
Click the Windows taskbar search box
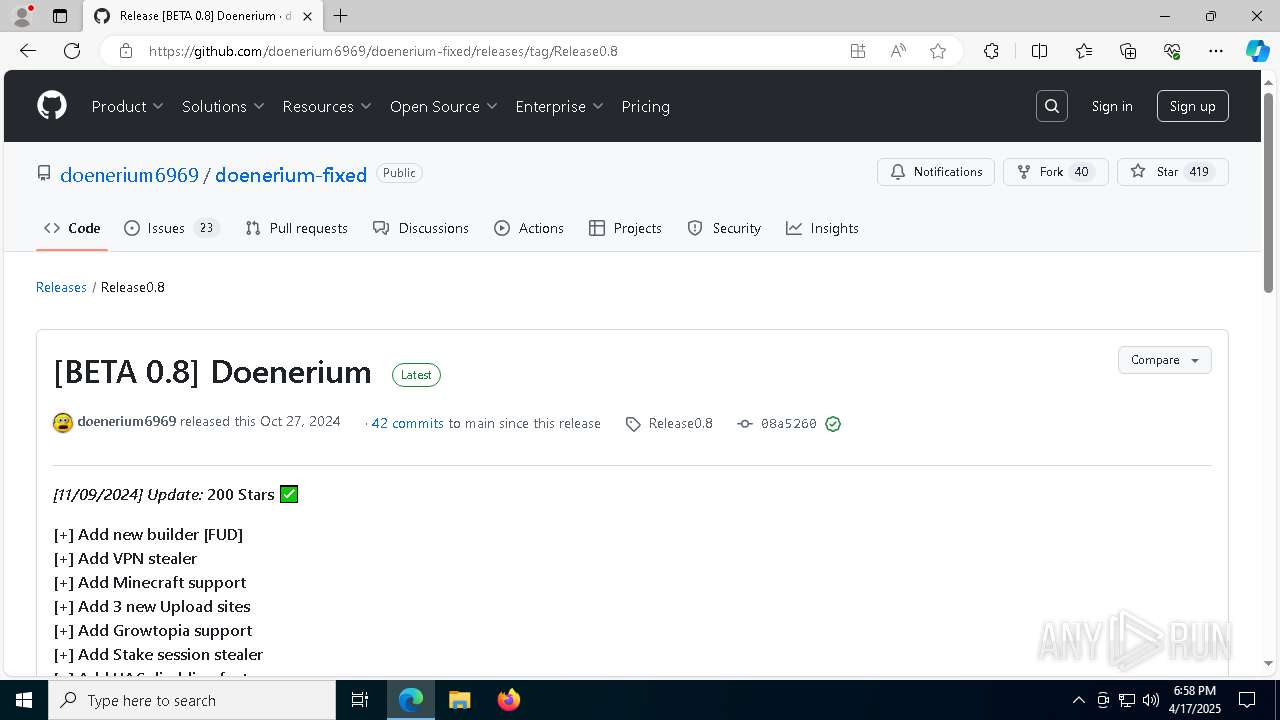pyautogui.click(x=192, y=700)
